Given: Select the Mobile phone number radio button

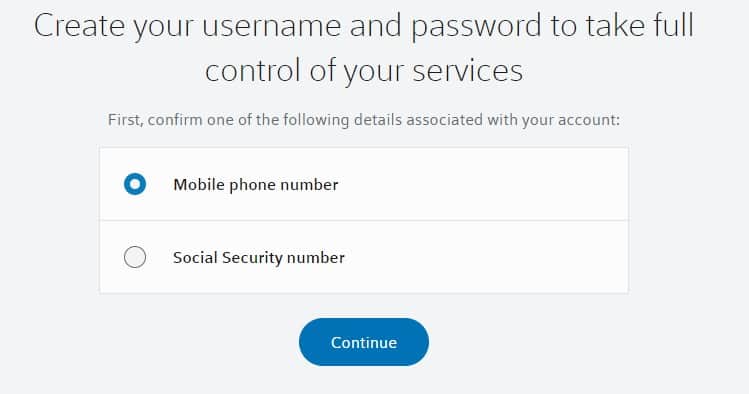Looking at the screenshot, I should tap(135, 184).
